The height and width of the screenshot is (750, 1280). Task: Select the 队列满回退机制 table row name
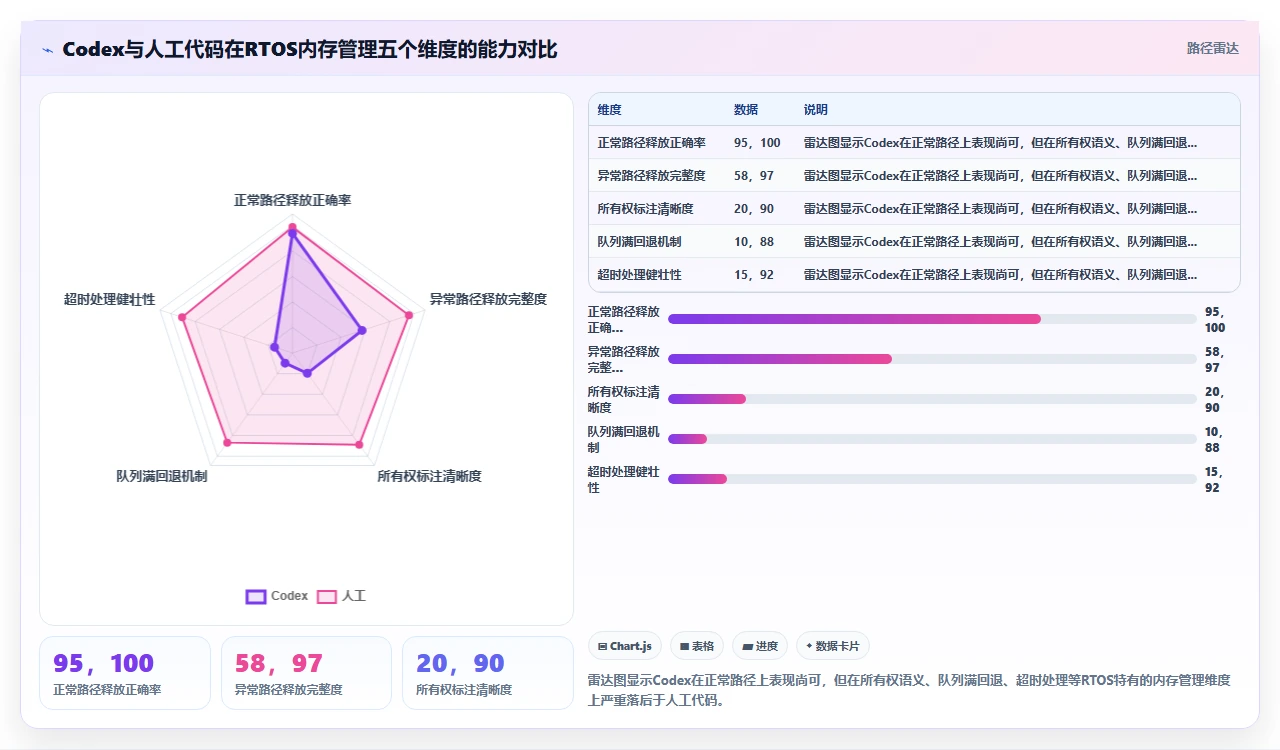point(639,242)
